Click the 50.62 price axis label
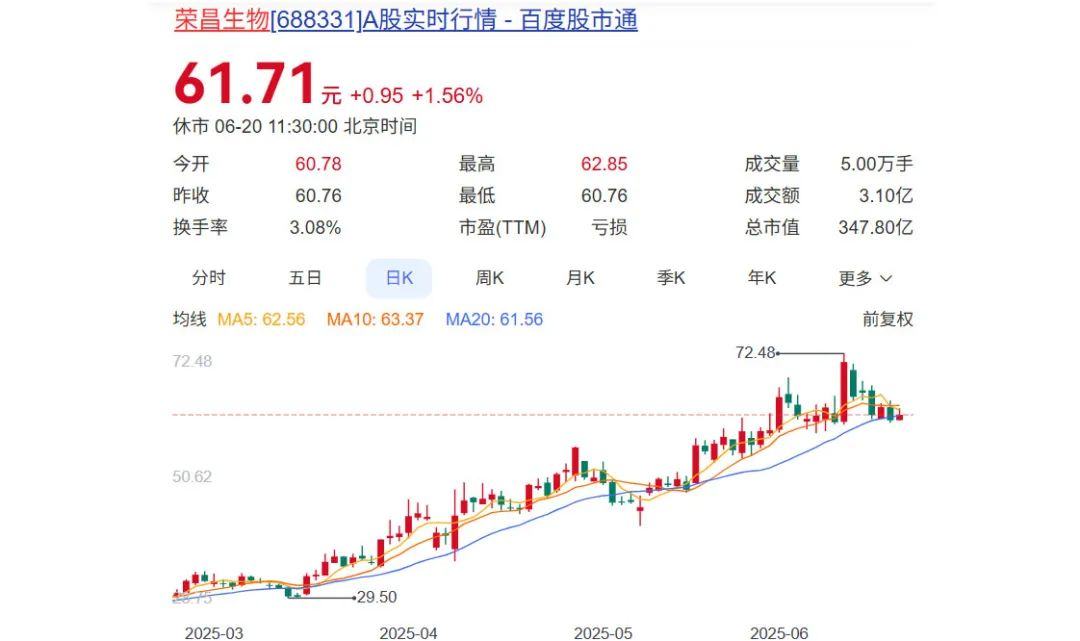The width and height of the screenshot is (1080, 641). pos(192,476)
